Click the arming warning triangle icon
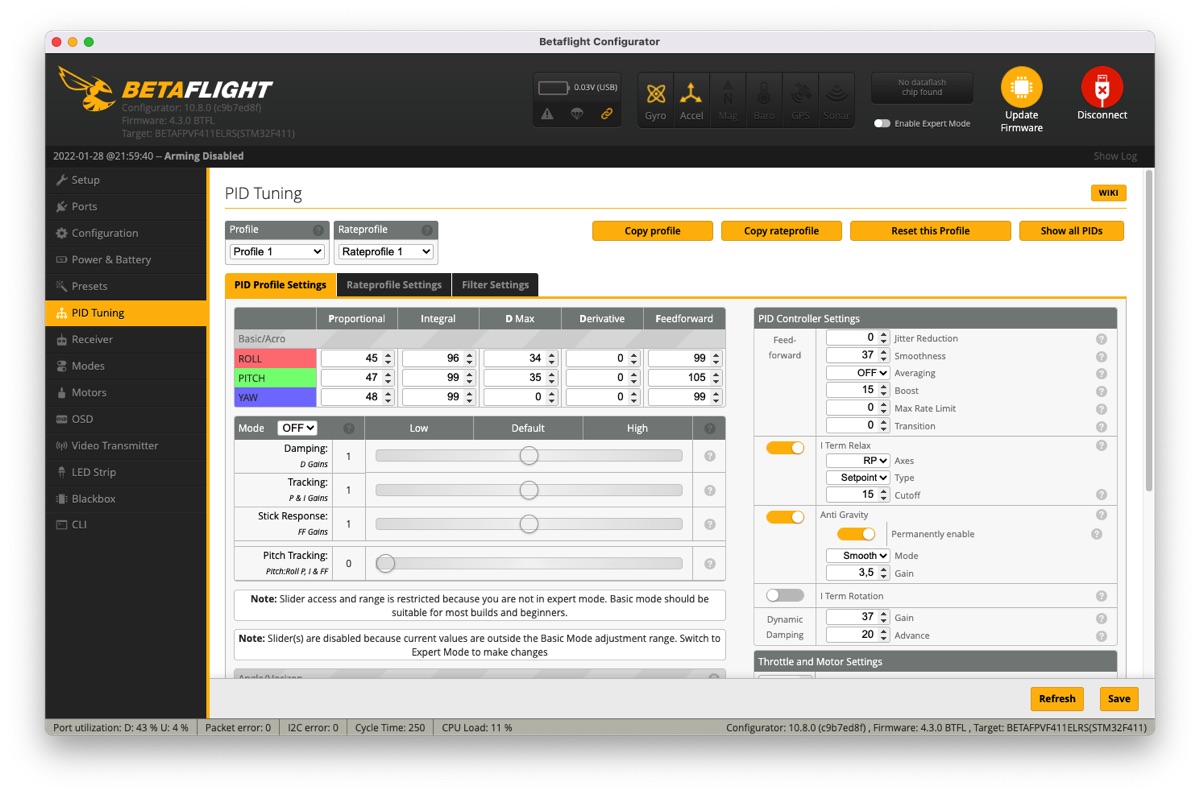Viewport: 1200px width, 795px height. click(x=547, y=114)
